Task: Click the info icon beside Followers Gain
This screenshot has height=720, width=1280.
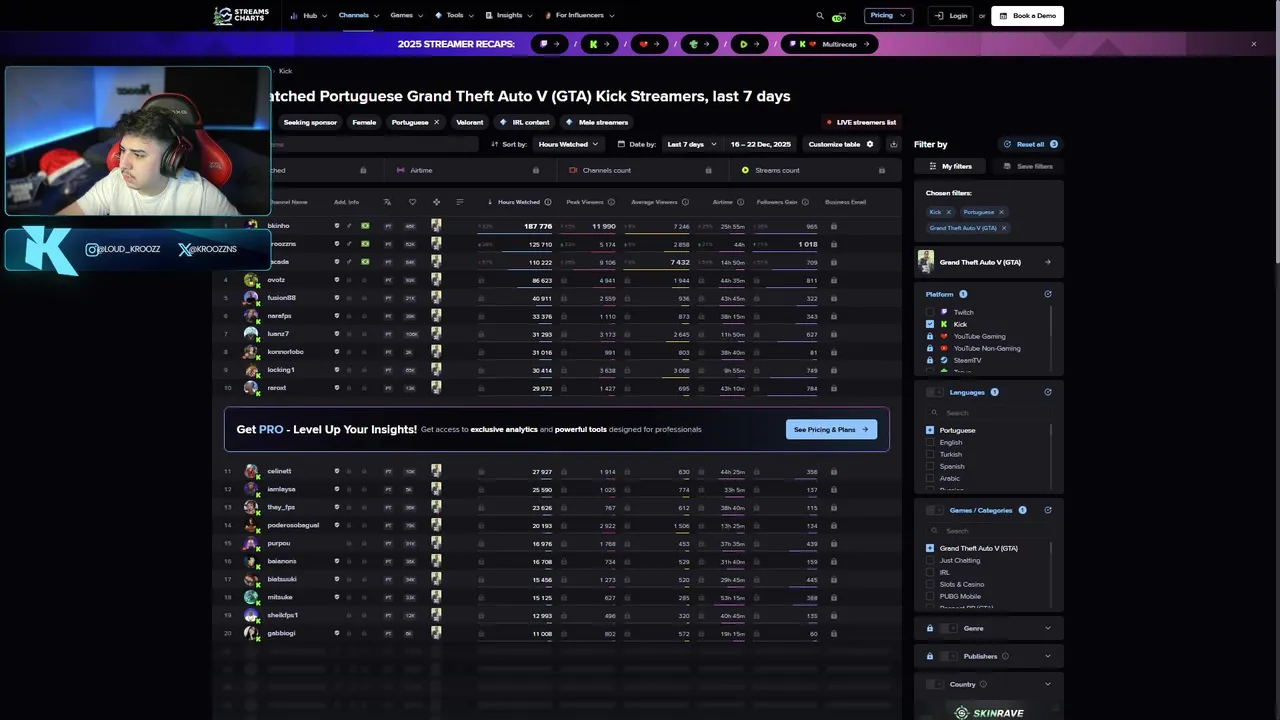Action: coord(805,202)
